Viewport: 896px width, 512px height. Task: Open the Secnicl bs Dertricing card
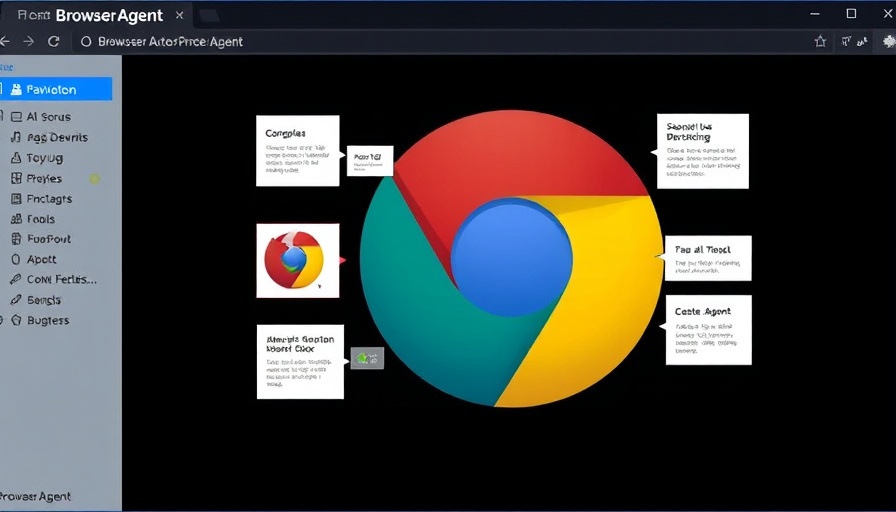point(703,151)
